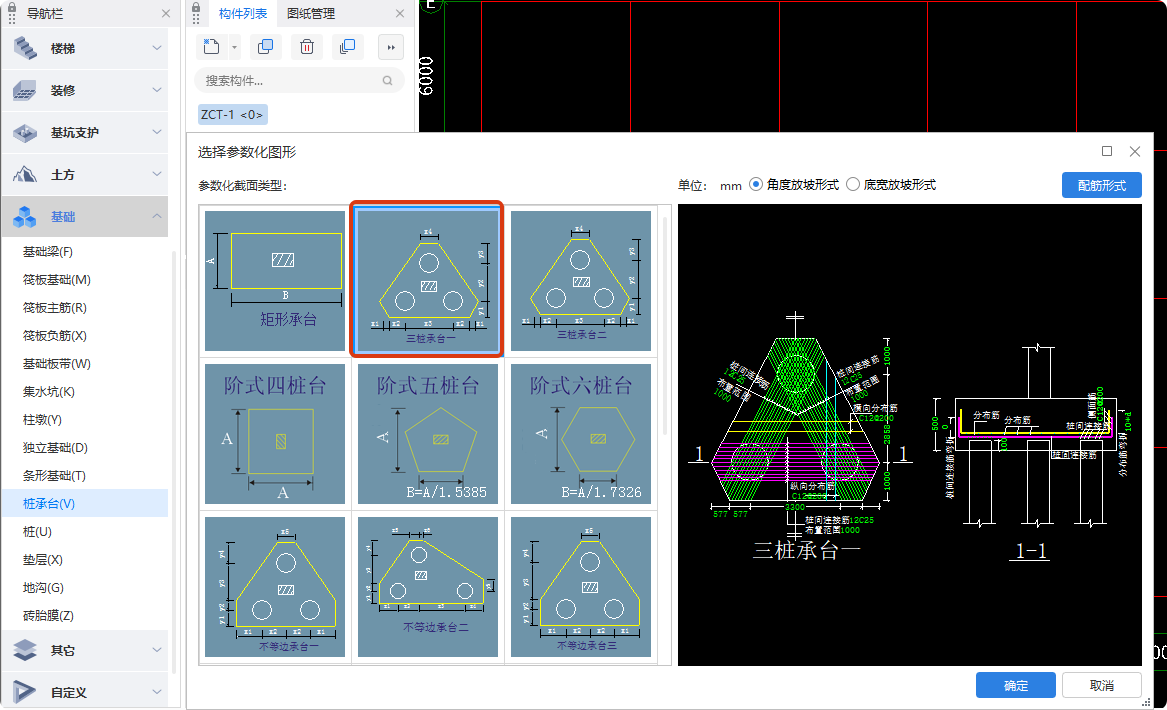Expand the 土方 category chevron
The image size is (1167, 710).
(157, 173)
